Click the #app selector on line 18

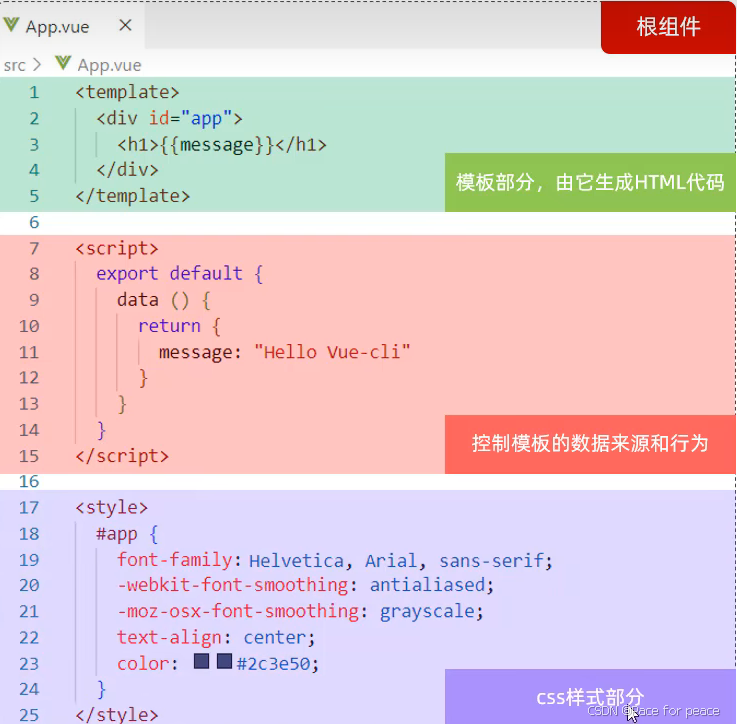[x=117, y=534]
